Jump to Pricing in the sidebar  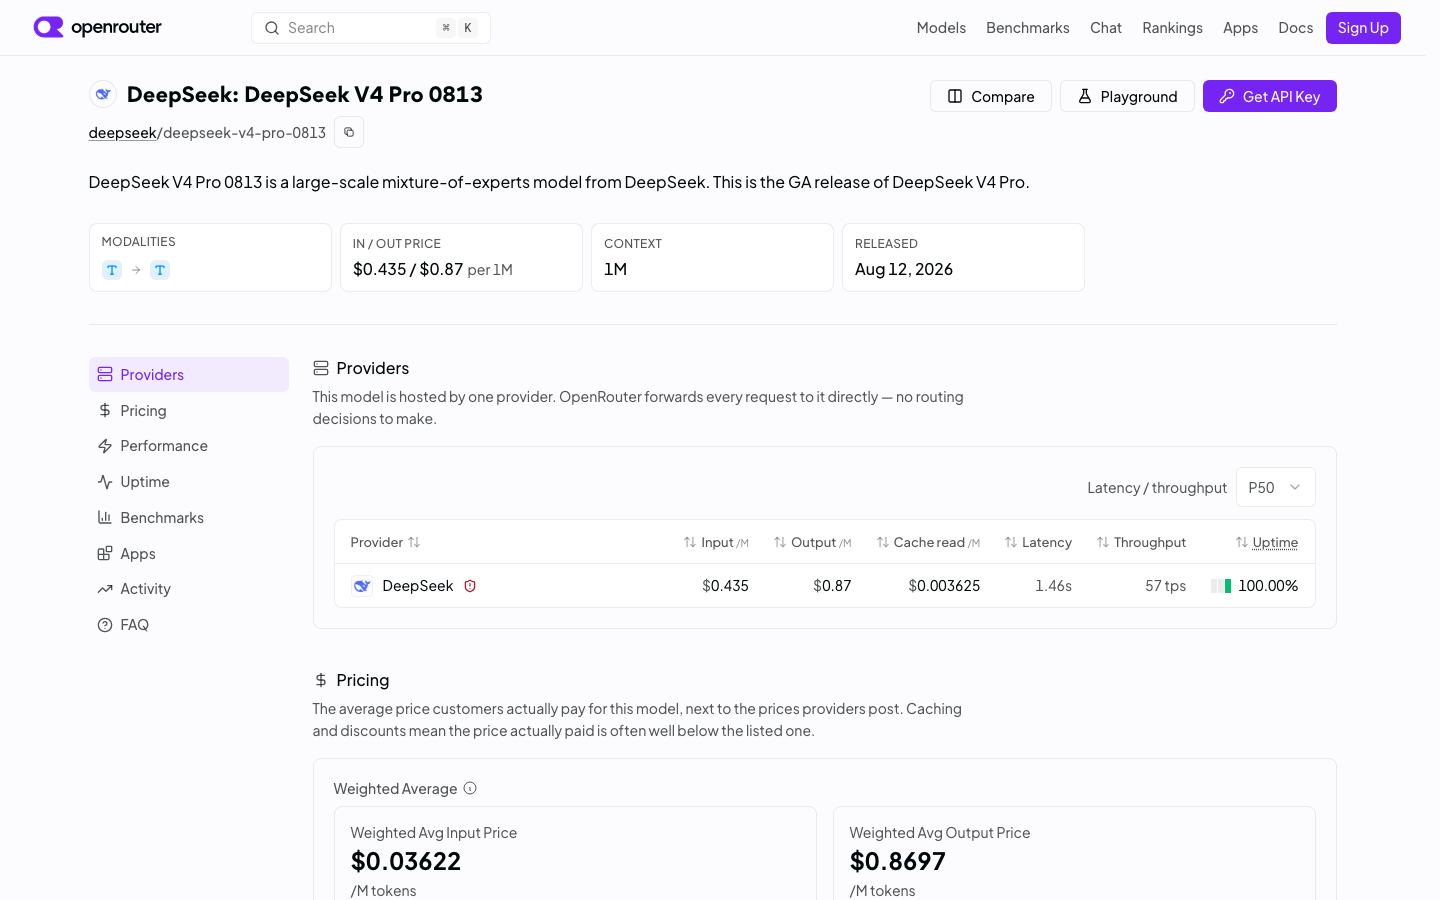click(x=189, y=410)
